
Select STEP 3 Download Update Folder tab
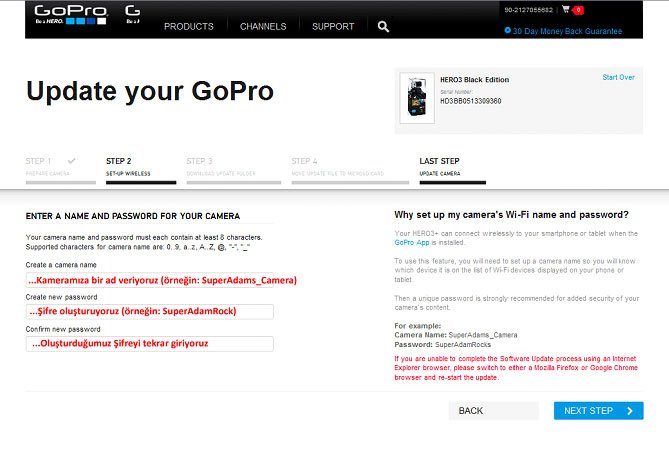pyautogui.click(x=234, y=170)
